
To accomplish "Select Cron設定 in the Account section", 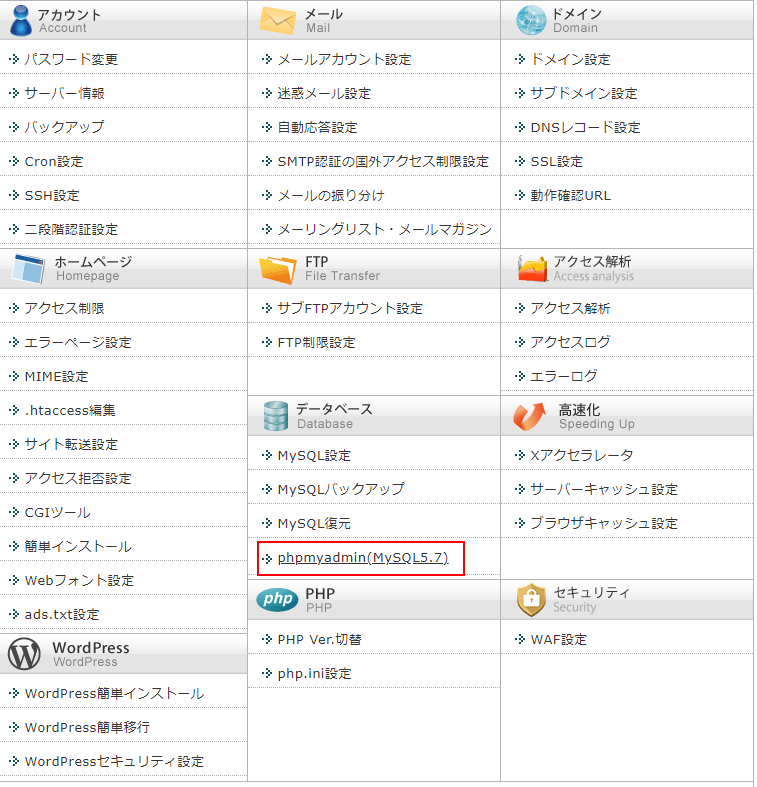I will point(54,162).
